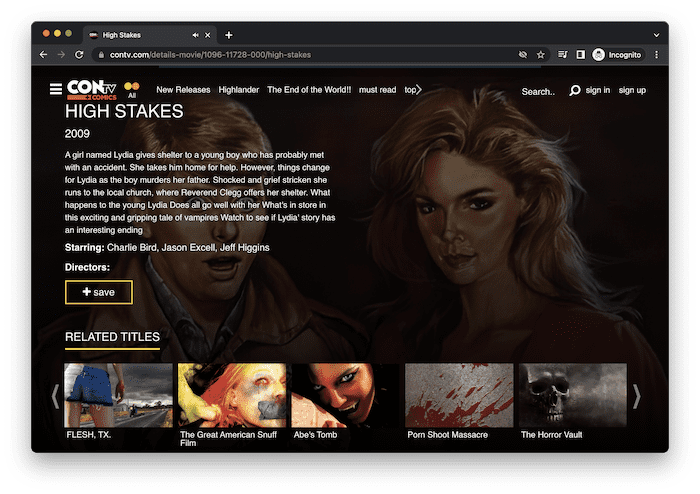Show next related titles with right arrow
Image resolution: width=700 pixels, height=494 pixels.
[x=637, y=396]
